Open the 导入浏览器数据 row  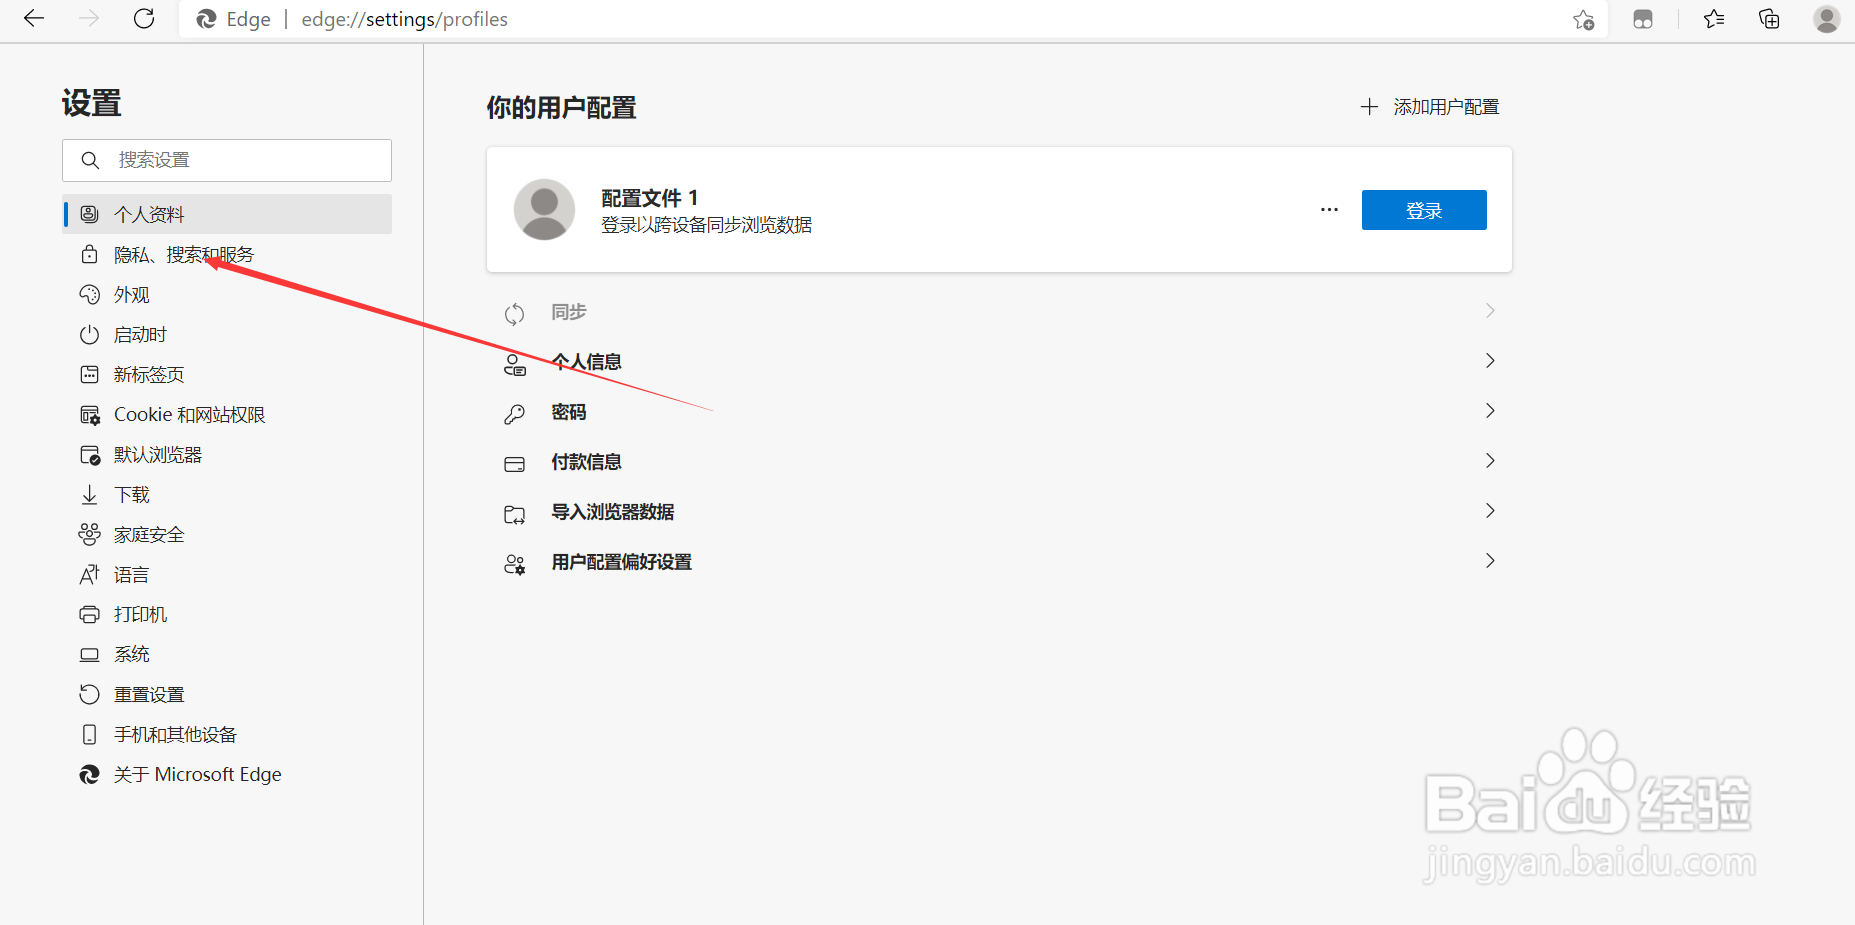tap(999, 512)
